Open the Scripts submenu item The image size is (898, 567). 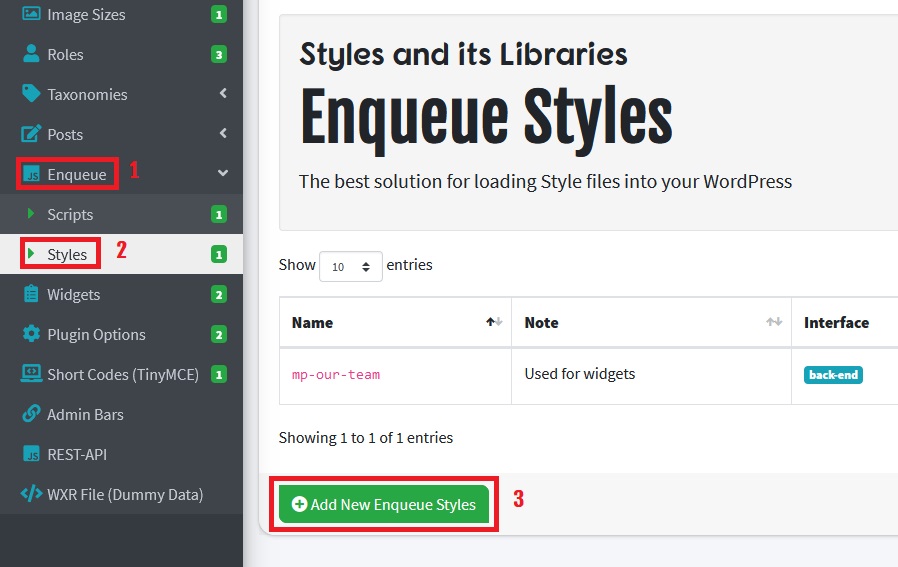point(70,215)
